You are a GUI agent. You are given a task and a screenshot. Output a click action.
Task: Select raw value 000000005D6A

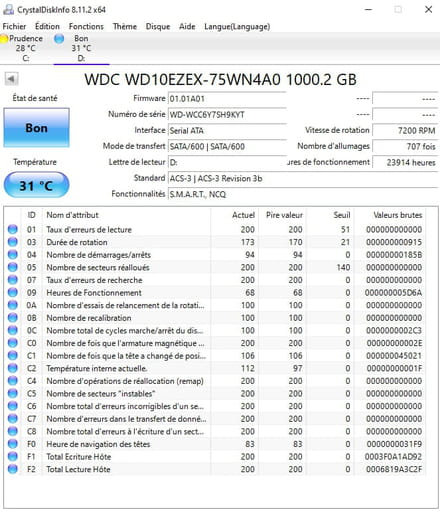point(393,293)
